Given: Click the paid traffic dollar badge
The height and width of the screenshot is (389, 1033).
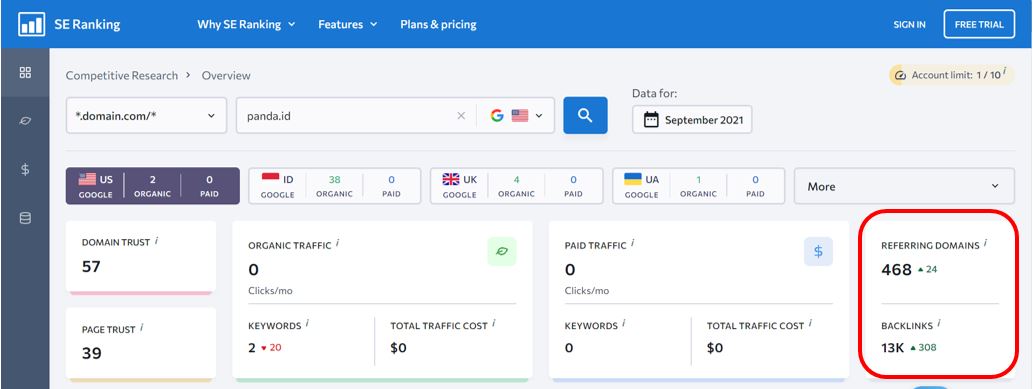Looking at the screenshot, I should (818, 251).
